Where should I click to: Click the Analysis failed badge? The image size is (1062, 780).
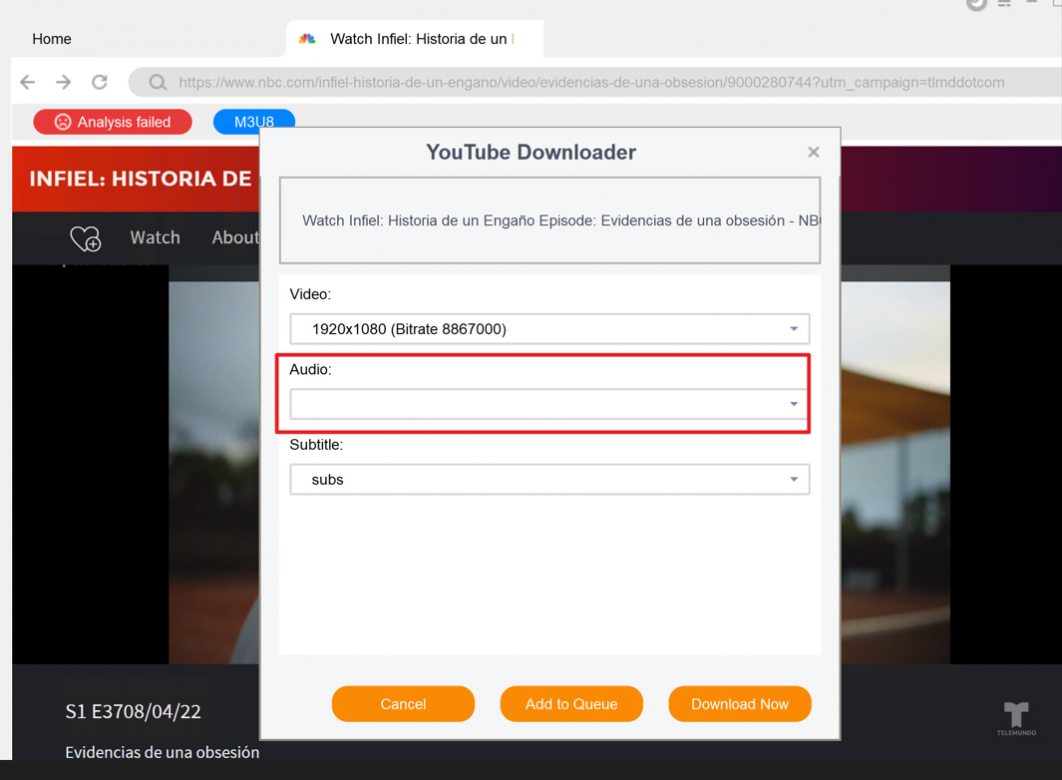tap(112, 122)
